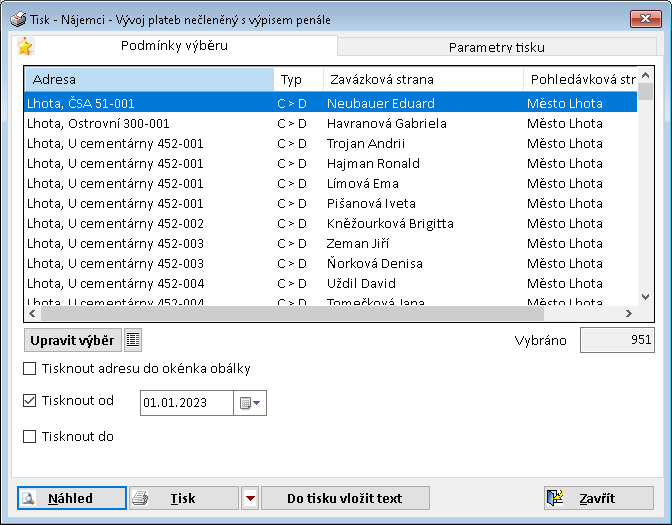The width and height of the screenshot is (672, 525).
Task: Click the Zavázková strana column header
Action: (x=420, y=80)
